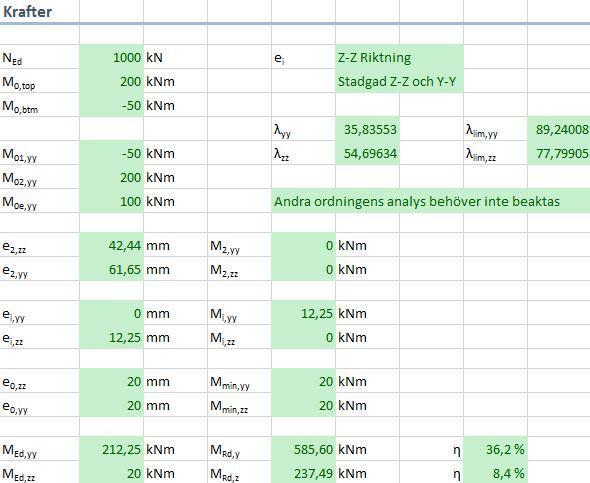Click the M0e,yy label cell
This screenshot has width=590, height=483.
pos(40,201)
